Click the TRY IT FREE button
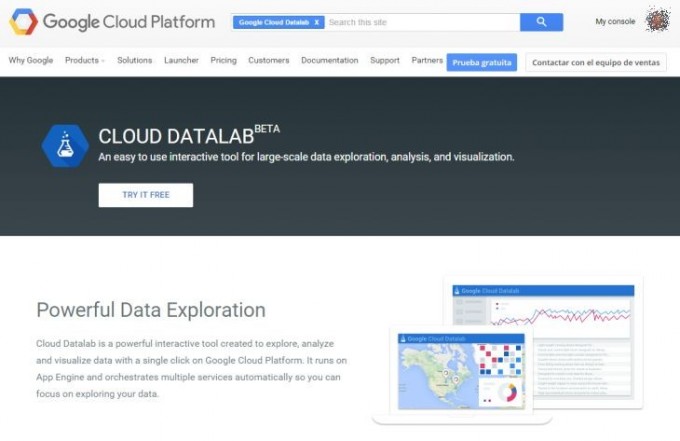The width and height of the screenshot is (680, 441). point(146,195)
